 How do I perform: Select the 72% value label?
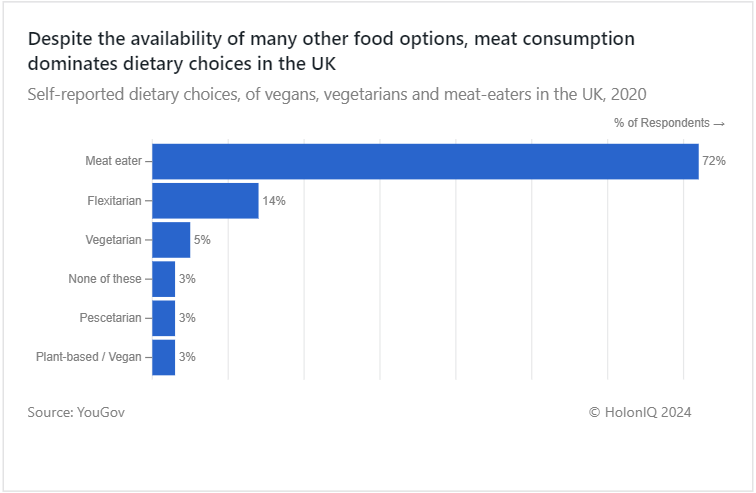click(x=714, y=161)
